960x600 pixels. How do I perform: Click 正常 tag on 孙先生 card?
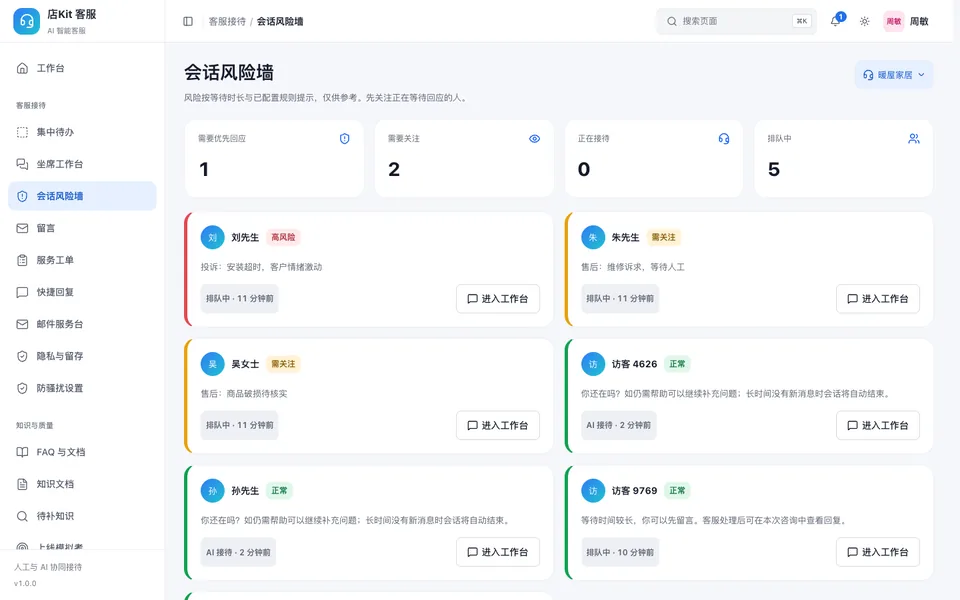coord(279,491)
